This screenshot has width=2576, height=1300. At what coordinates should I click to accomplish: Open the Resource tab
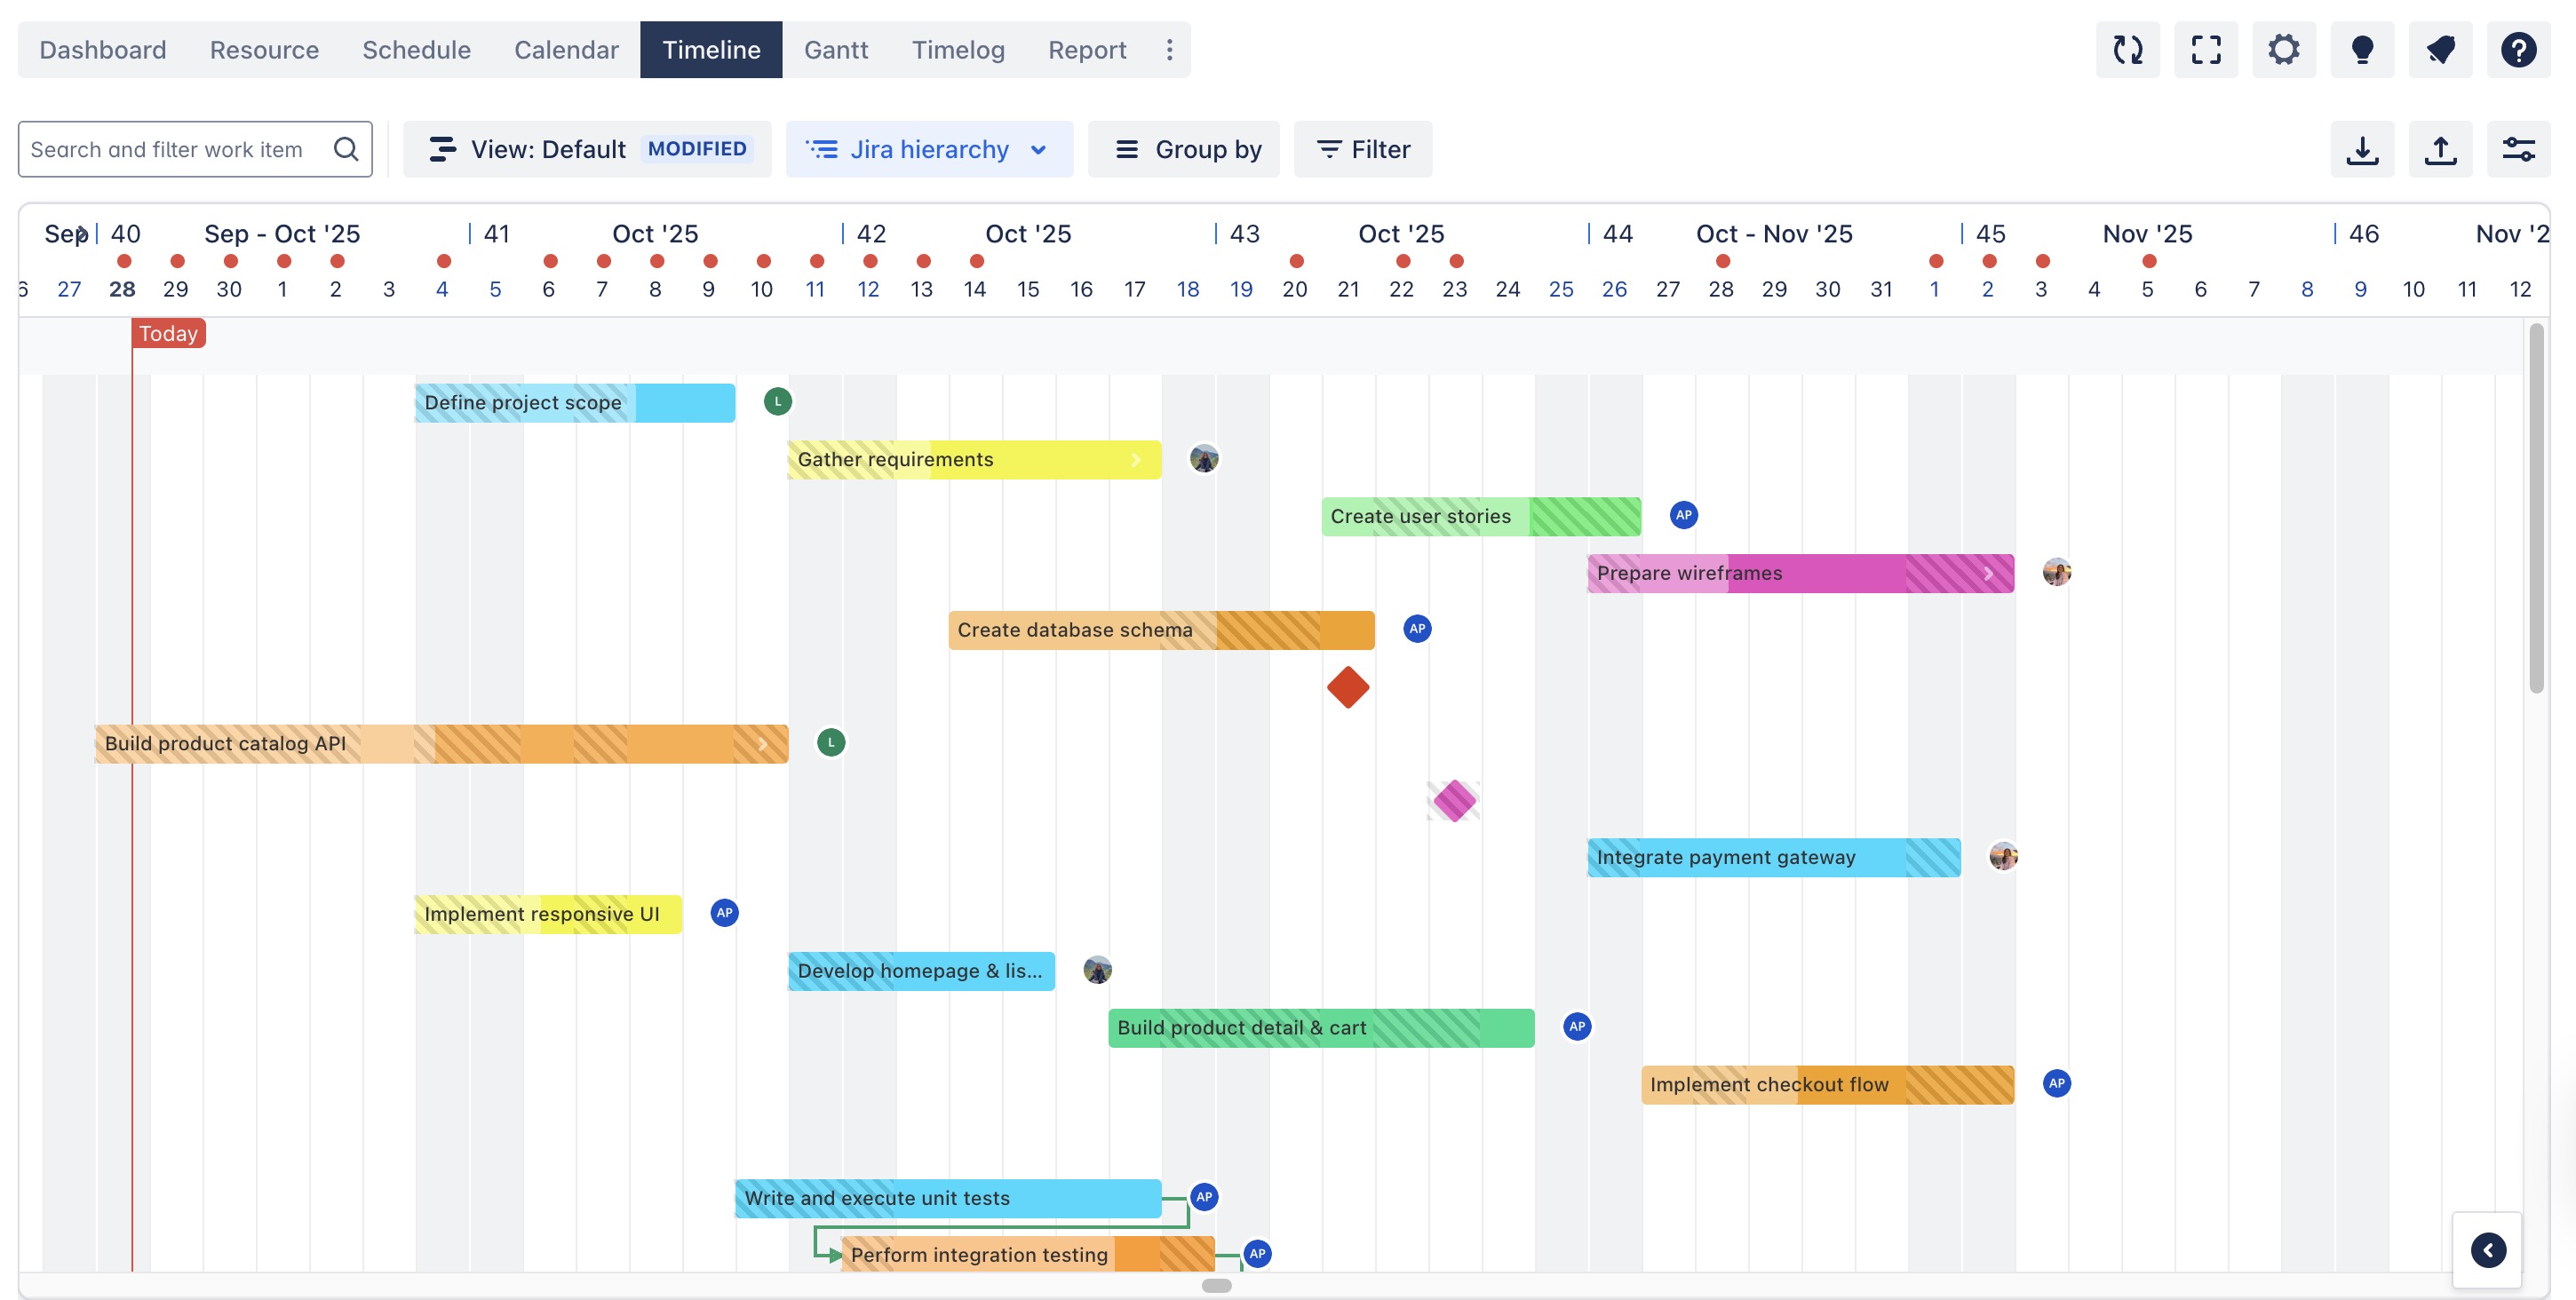pos(264,50)
